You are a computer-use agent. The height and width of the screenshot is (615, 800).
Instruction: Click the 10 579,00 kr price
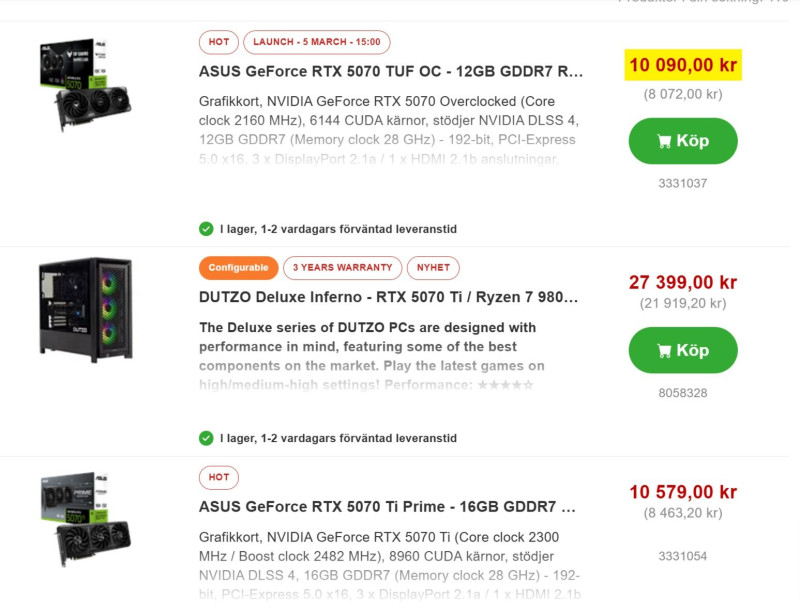683,492
